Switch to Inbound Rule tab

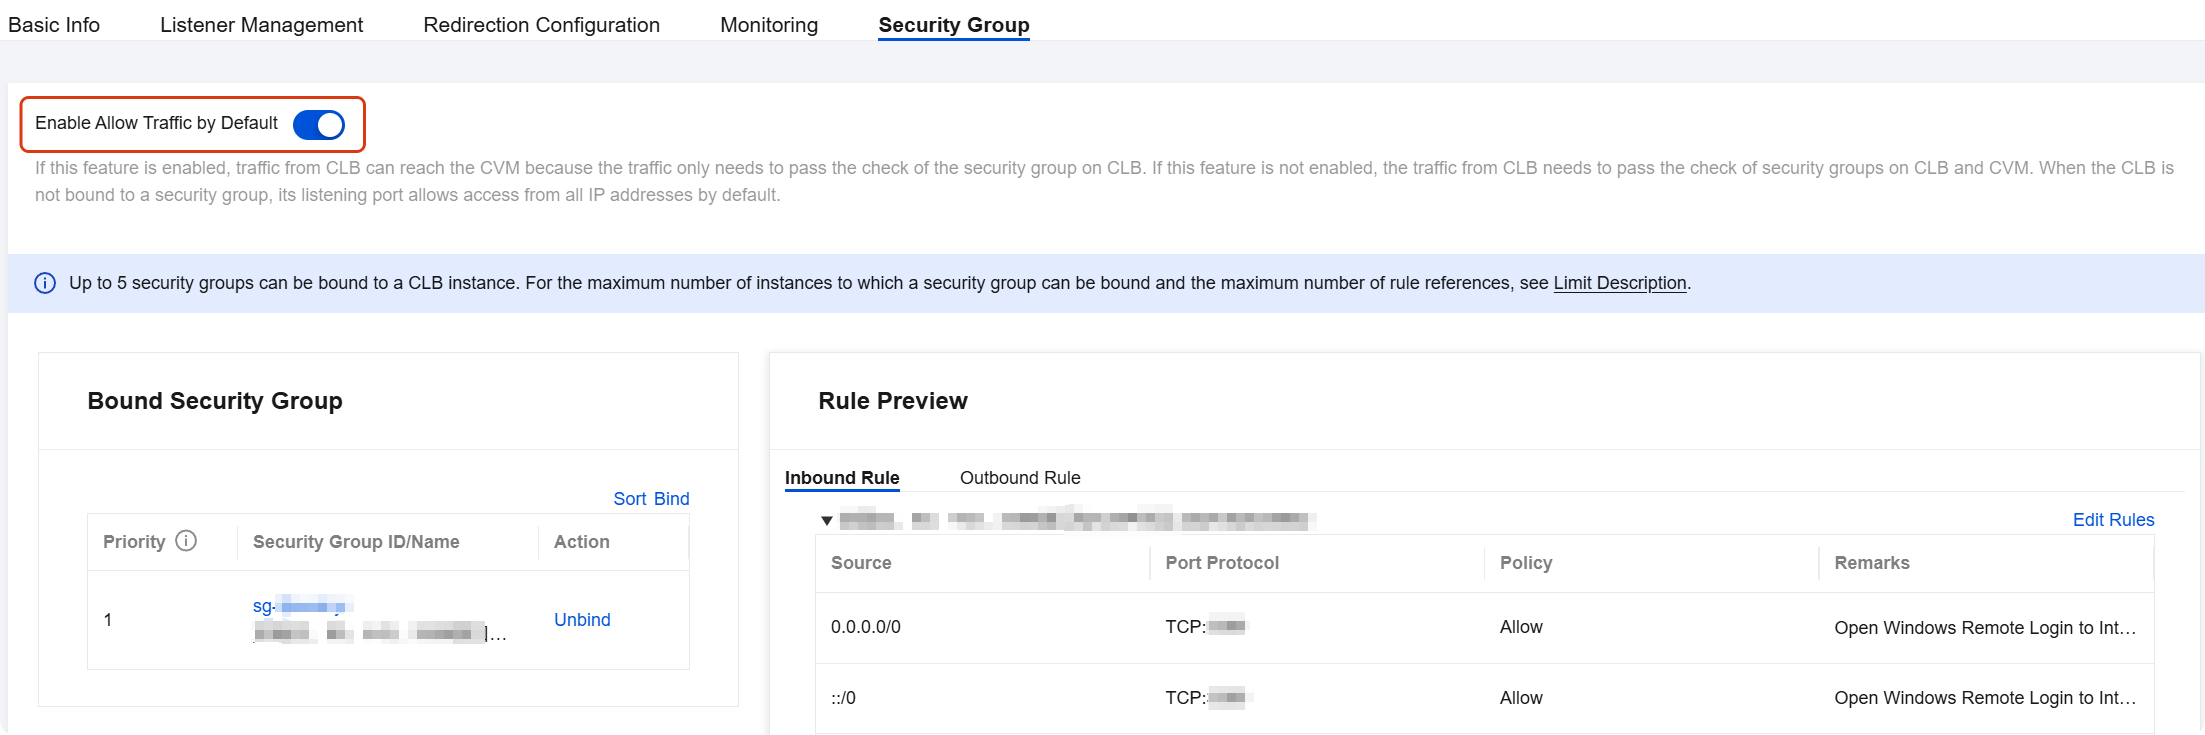click(842, 478)
